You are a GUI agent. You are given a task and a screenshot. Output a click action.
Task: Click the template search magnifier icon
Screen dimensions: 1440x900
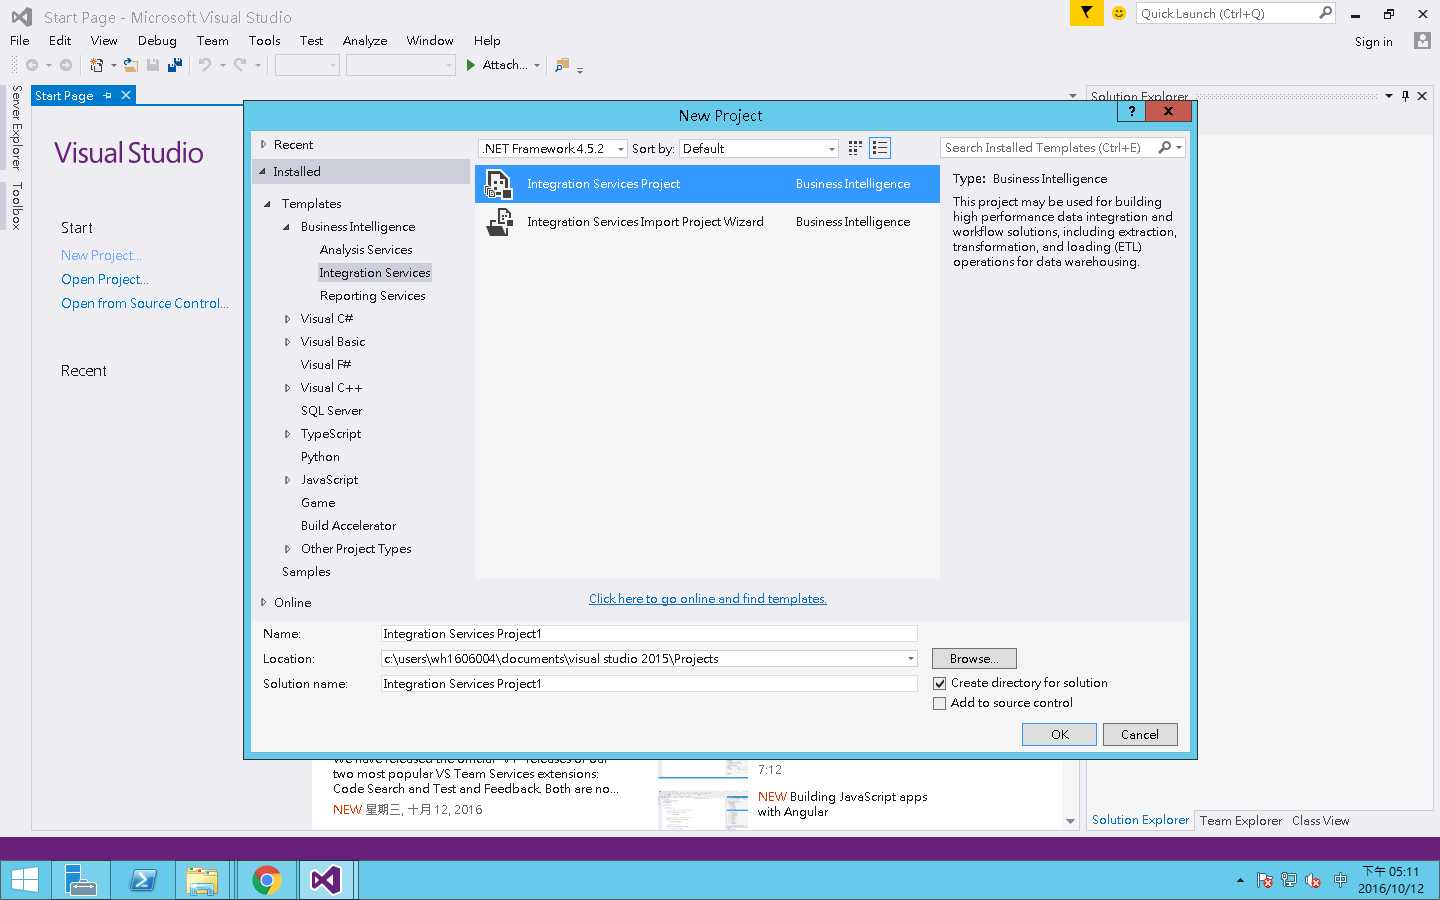tap(1165, 147)
